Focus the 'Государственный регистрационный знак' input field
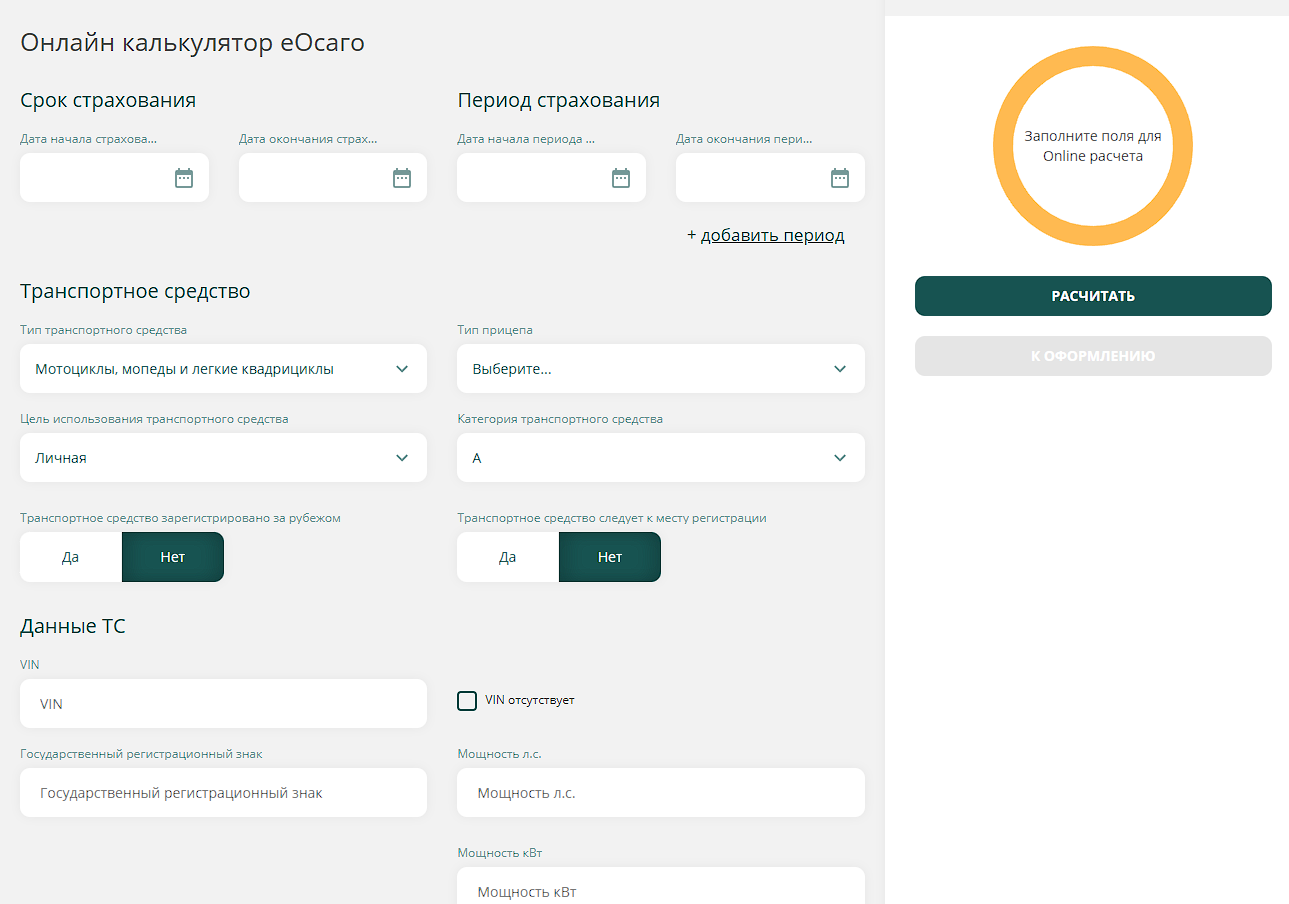The width and height of the screenshot is (1289, 904). pyautogui.click(x=223, y=793)
